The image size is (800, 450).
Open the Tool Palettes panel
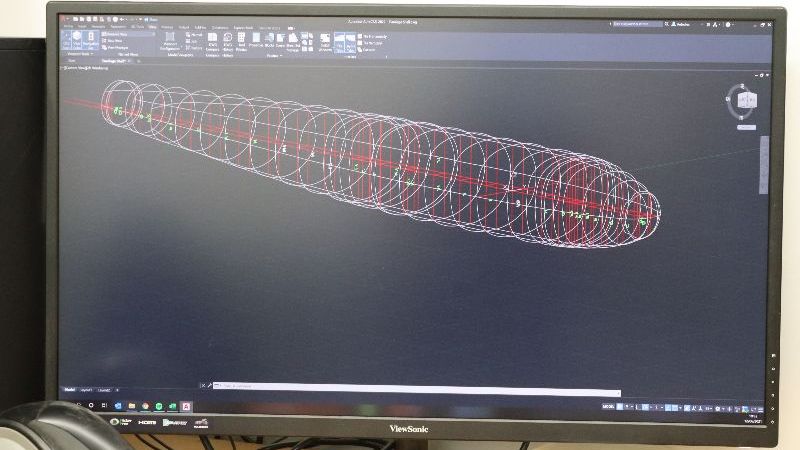(x=241, y=42)
